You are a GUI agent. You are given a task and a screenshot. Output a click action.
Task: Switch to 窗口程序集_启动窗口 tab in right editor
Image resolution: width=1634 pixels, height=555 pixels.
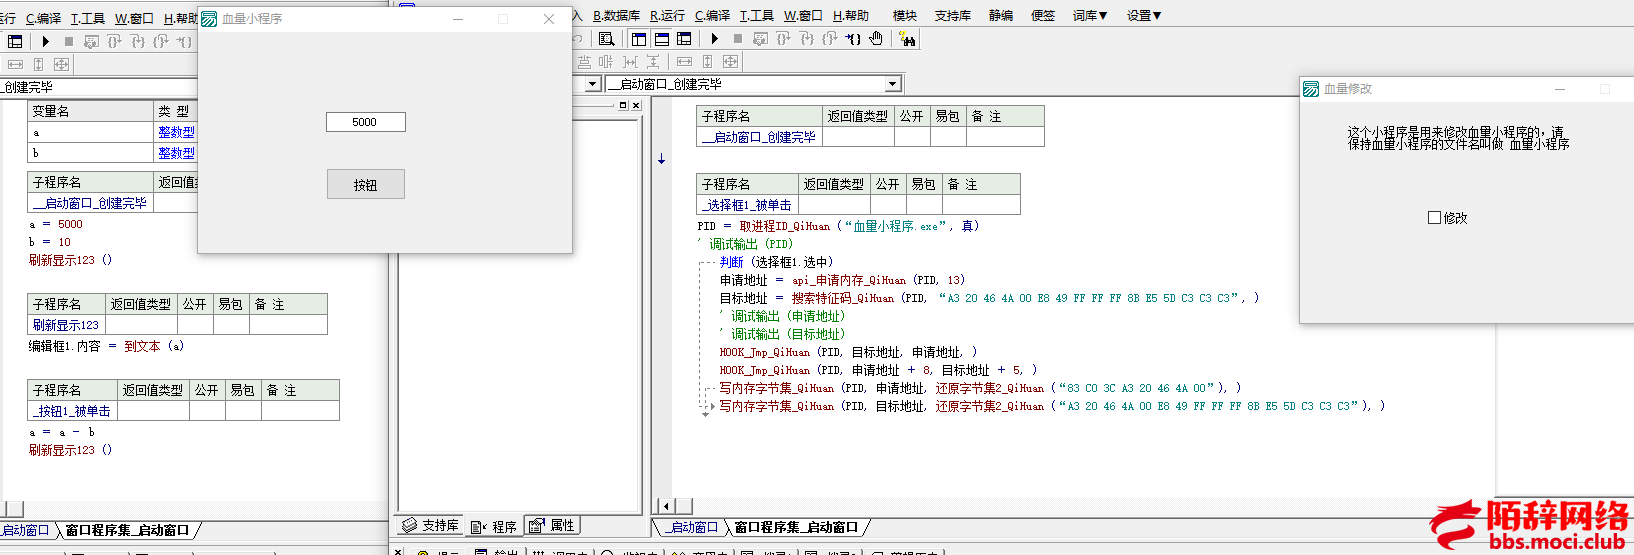[x=797, y=527]
